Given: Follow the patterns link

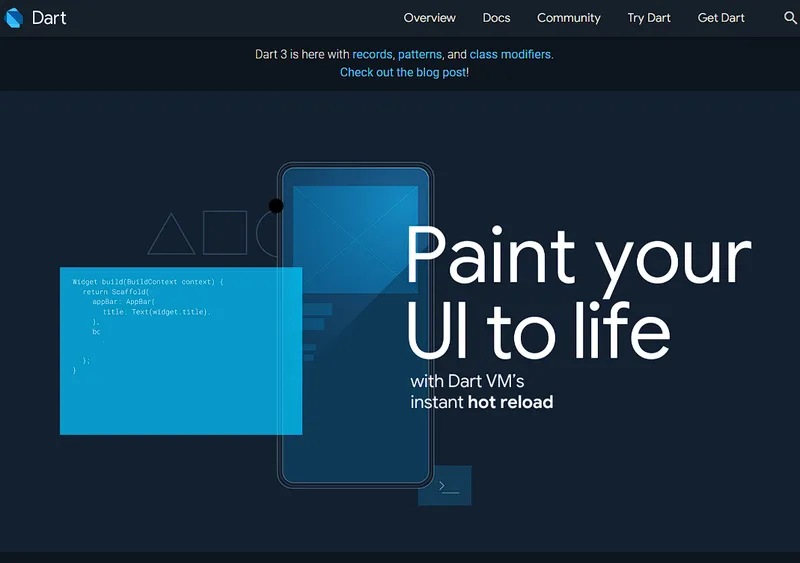Looking at the screenshot, I should (x=420, y=55).
